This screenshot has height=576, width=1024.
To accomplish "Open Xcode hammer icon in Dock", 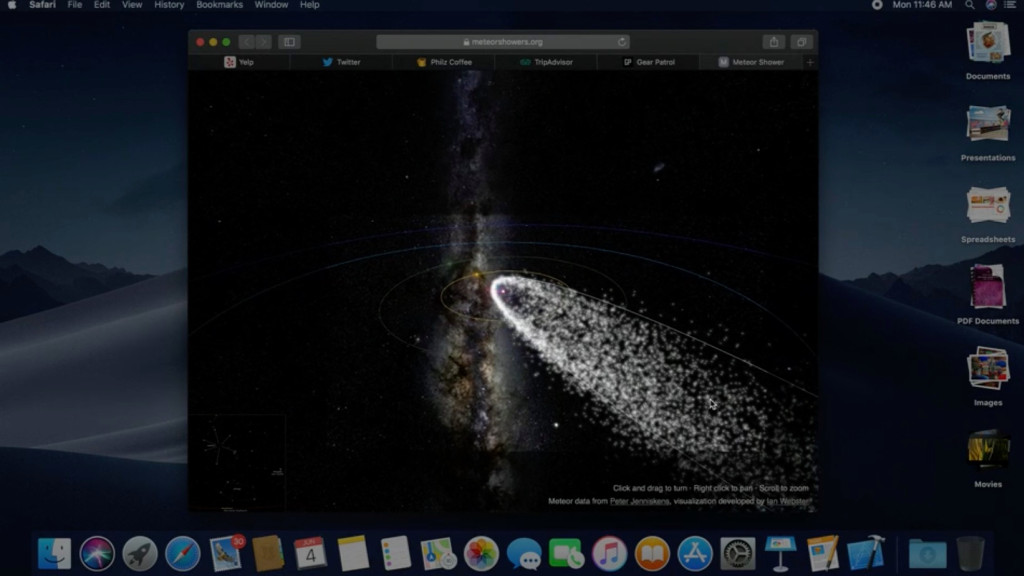I will (x=866, y=553).
